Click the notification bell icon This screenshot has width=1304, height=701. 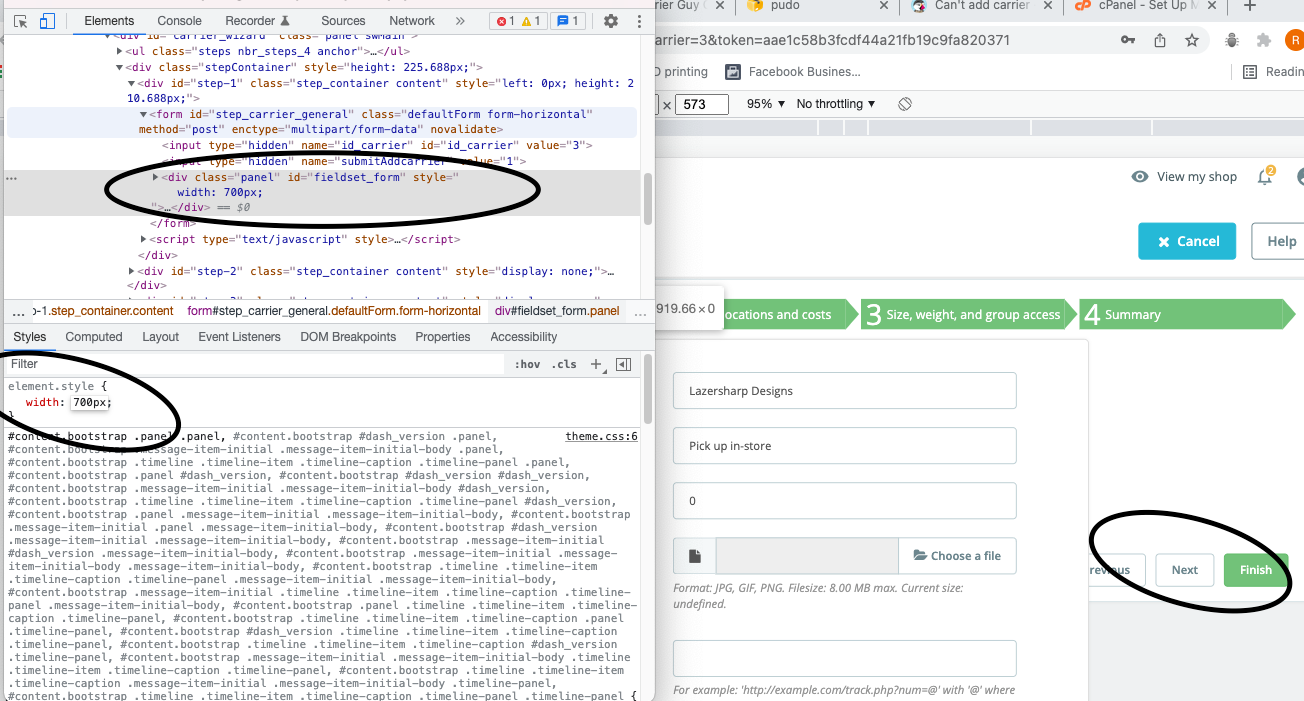pyautogui.click(x=1266, y=177)
